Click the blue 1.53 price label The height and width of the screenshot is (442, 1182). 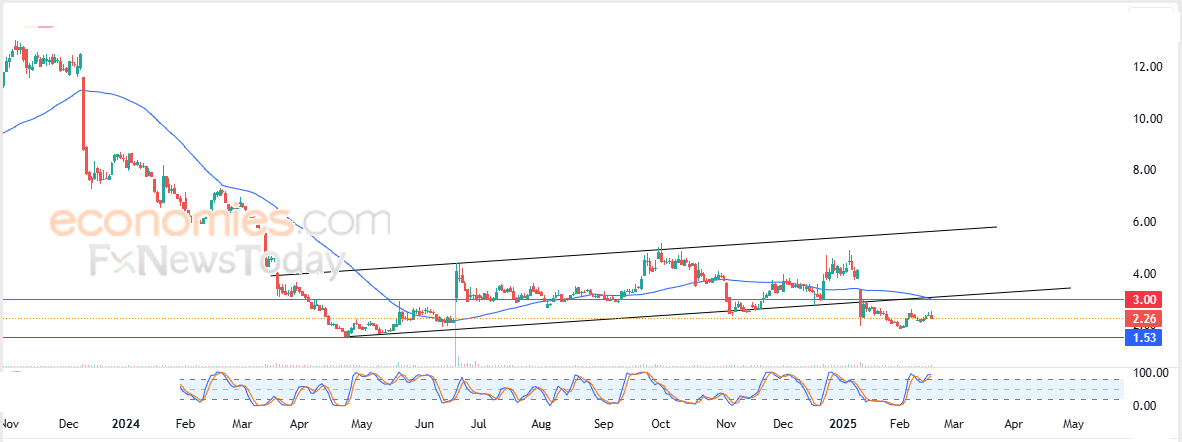click(x=1144, y=338)
